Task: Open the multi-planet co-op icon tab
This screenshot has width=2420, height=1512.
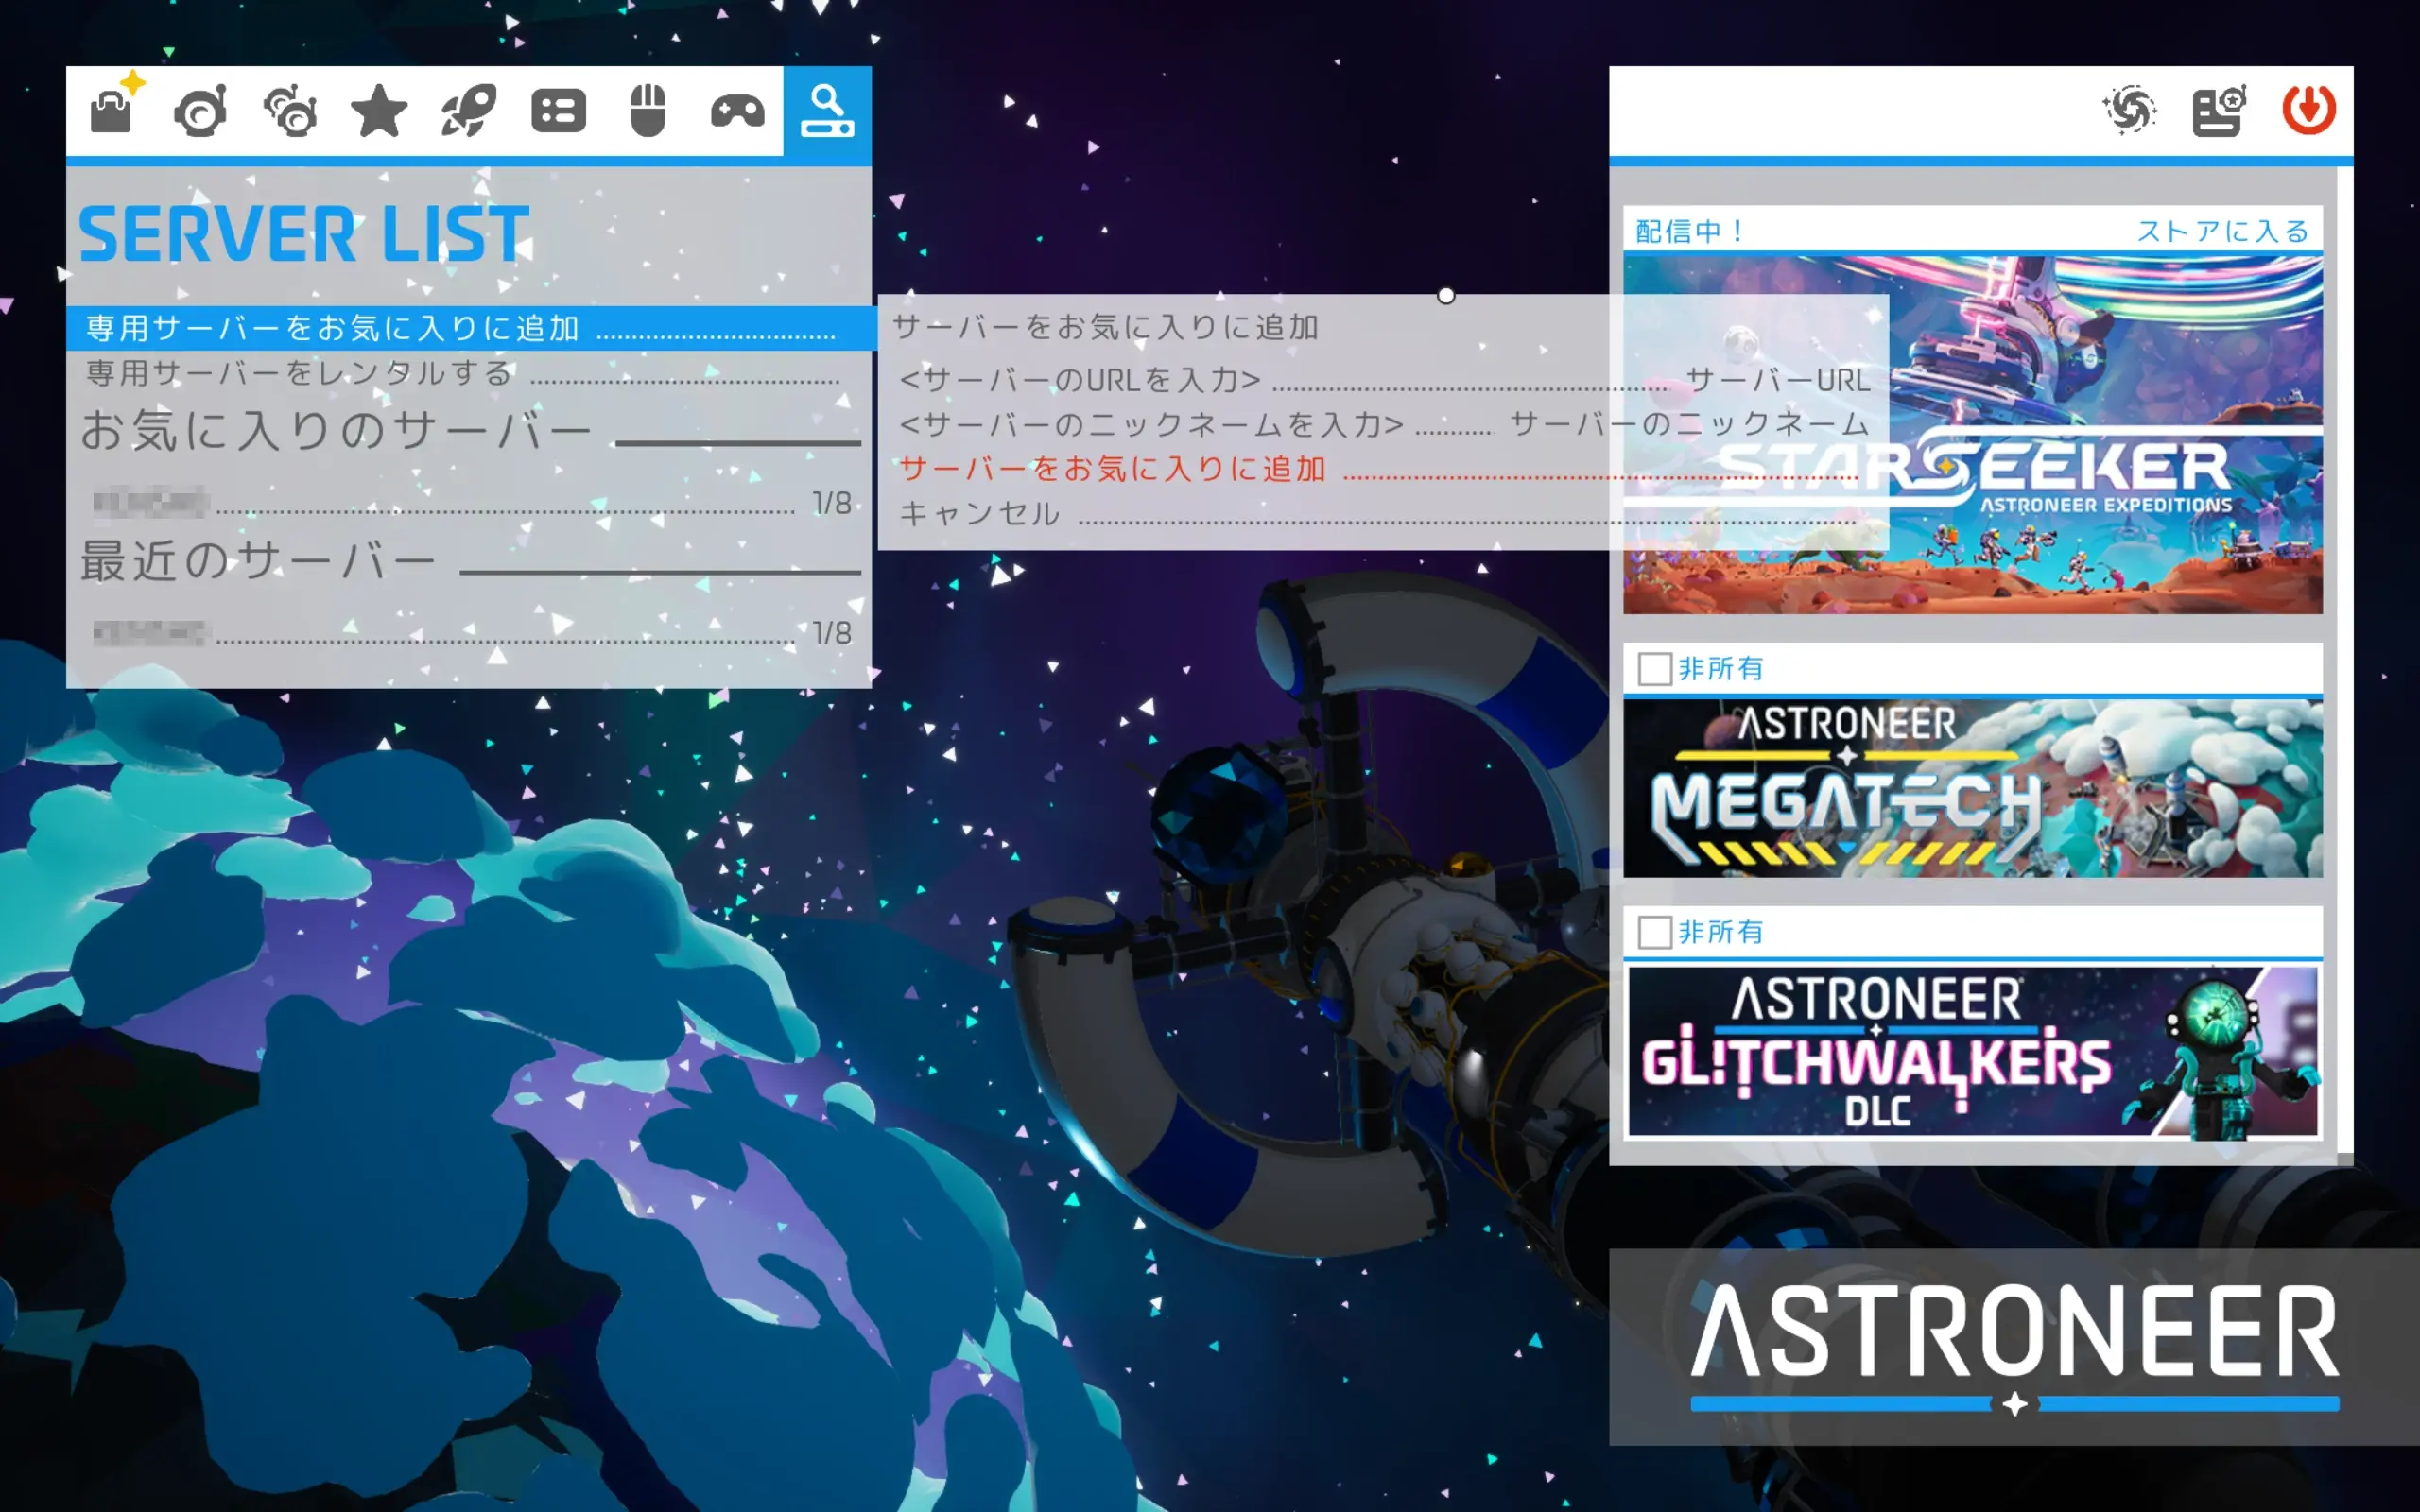Action: pos(290,109)
